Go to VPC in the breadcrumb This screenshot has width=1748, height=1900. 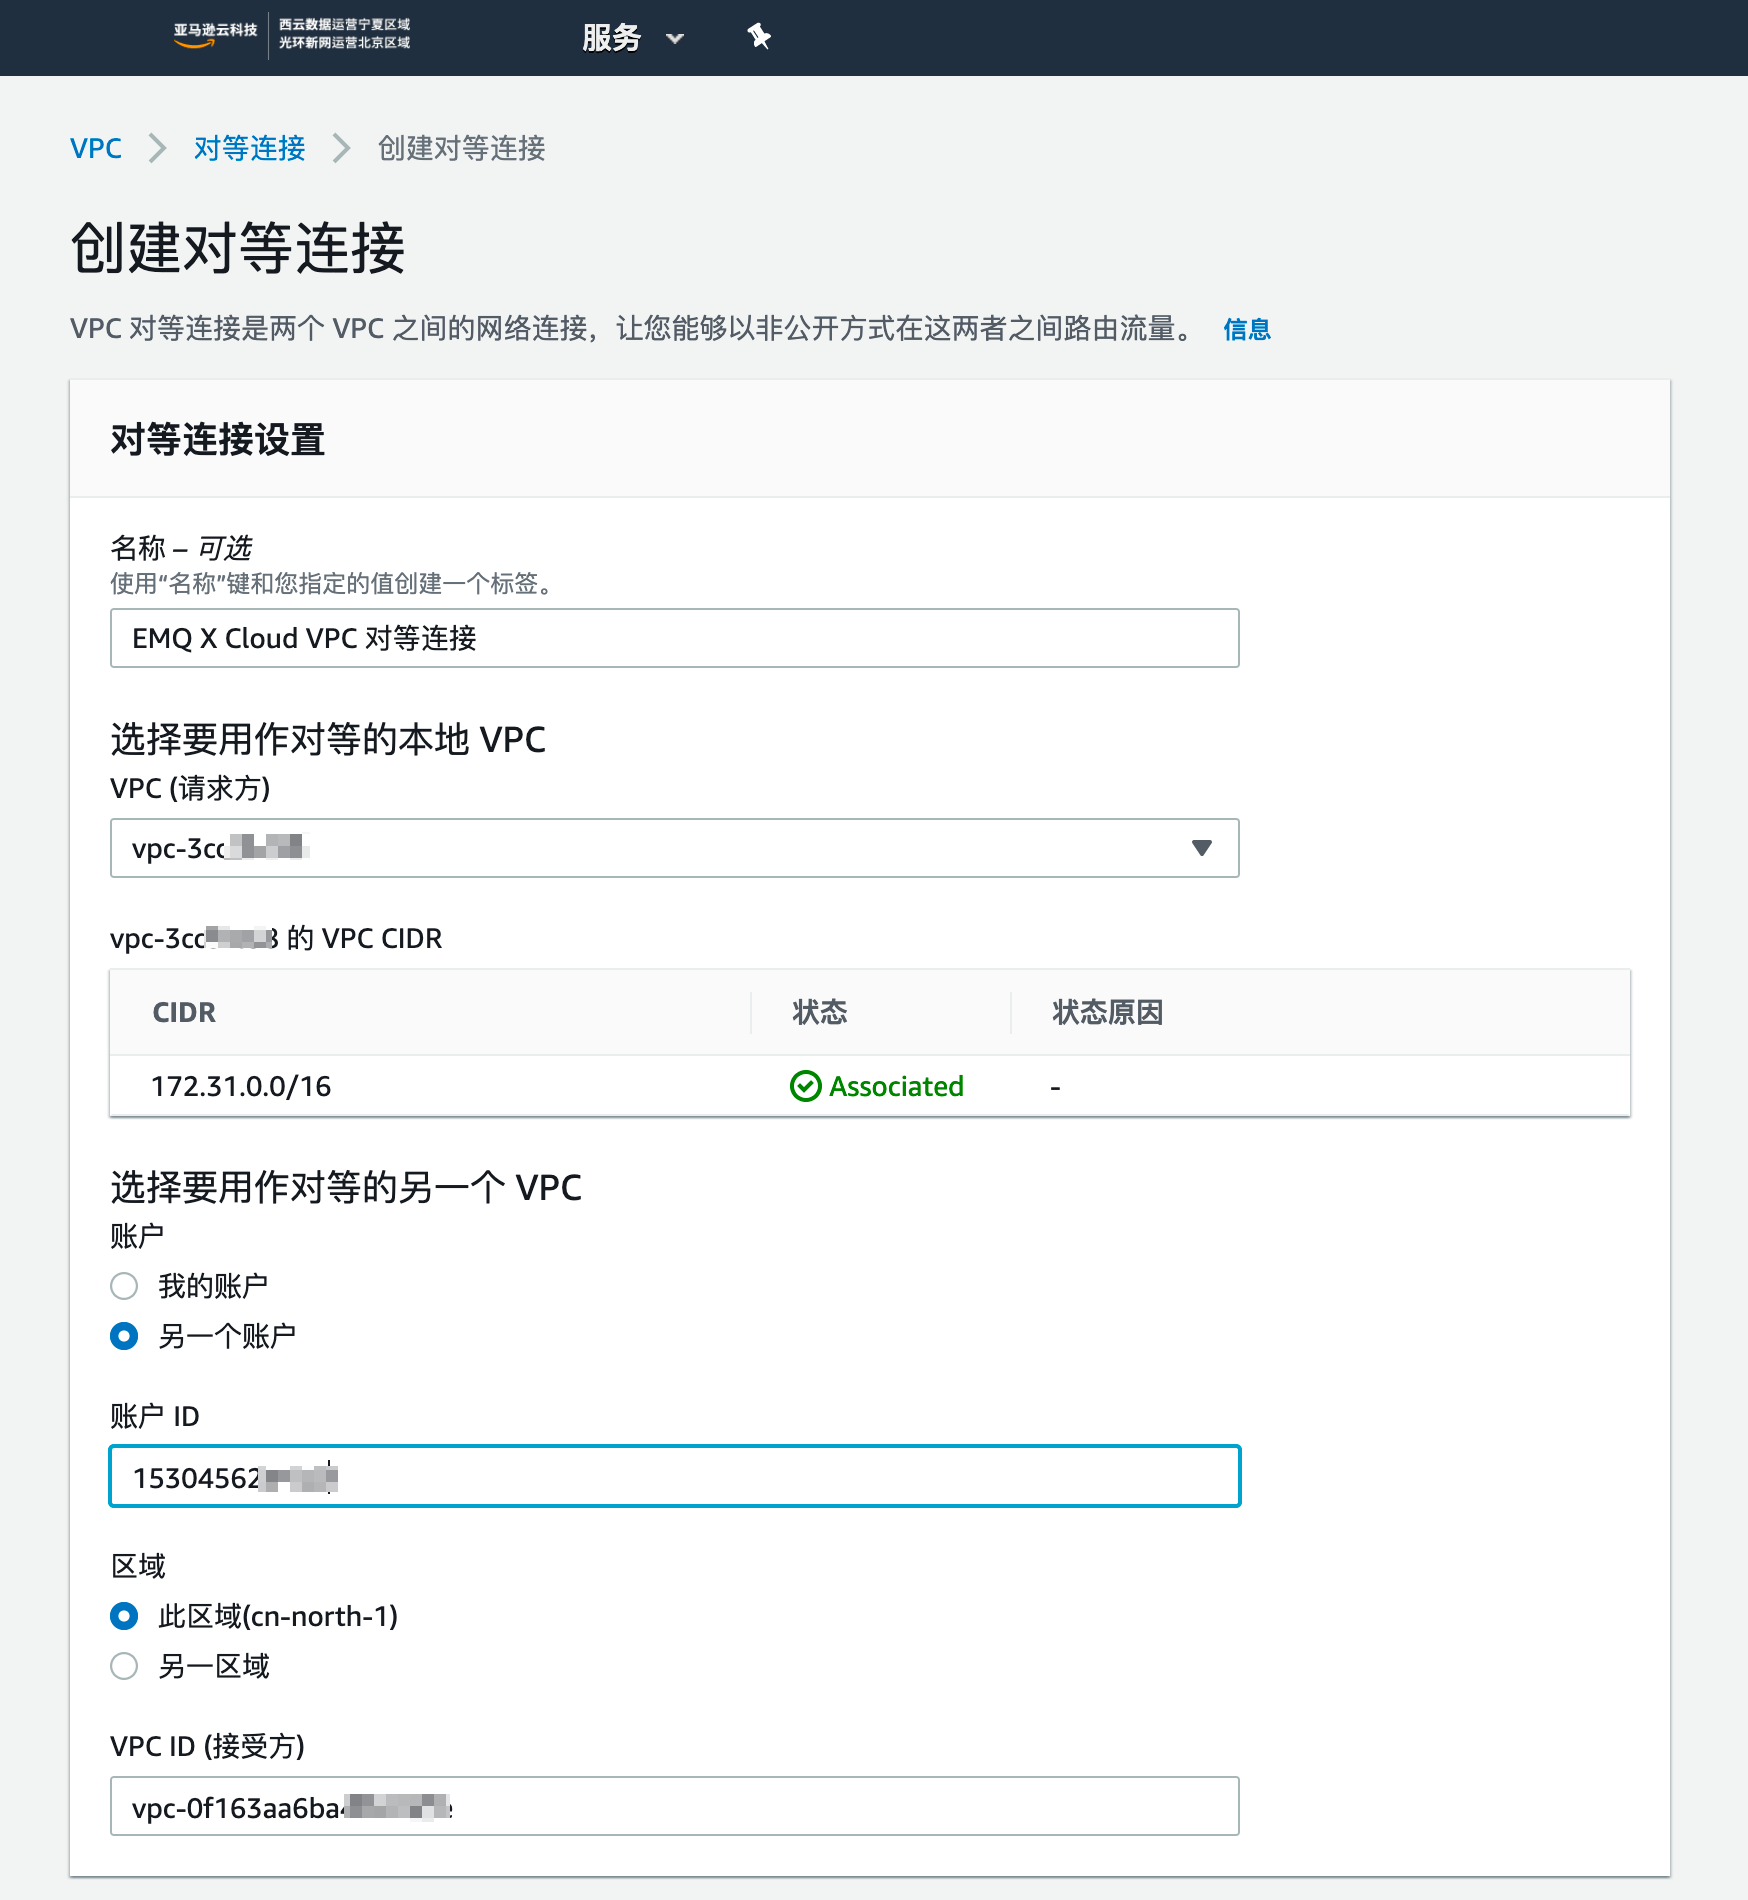tap(95, 148)
